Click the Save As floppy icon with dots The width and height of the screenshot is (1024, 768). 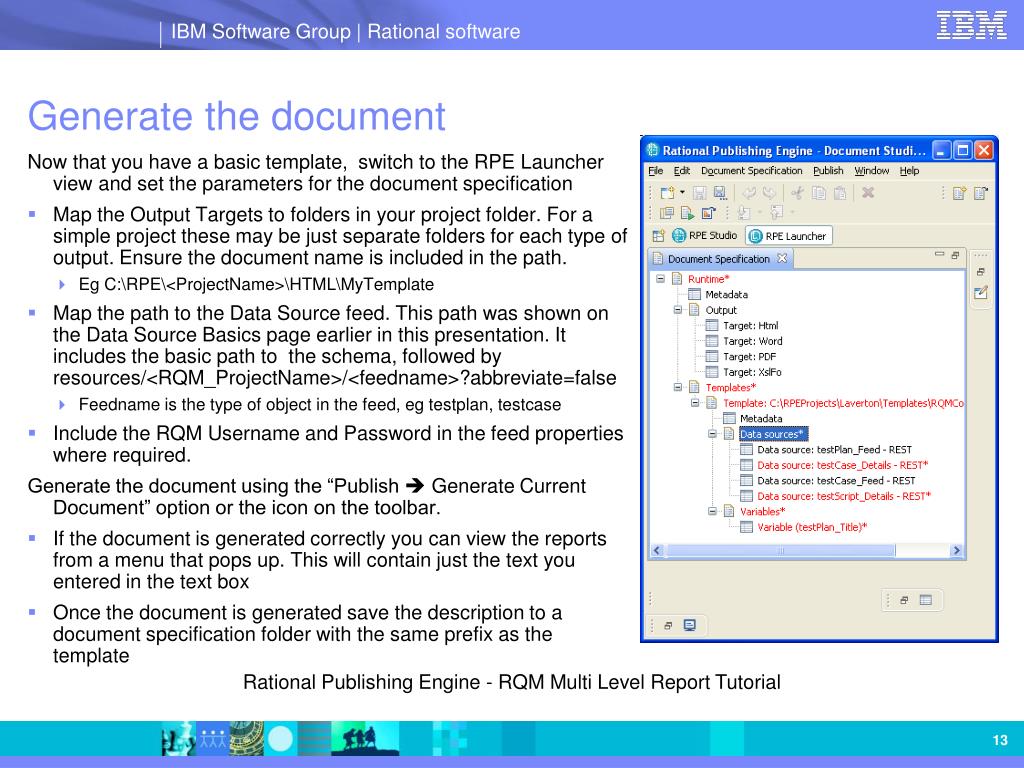click(x=720, y=193)
